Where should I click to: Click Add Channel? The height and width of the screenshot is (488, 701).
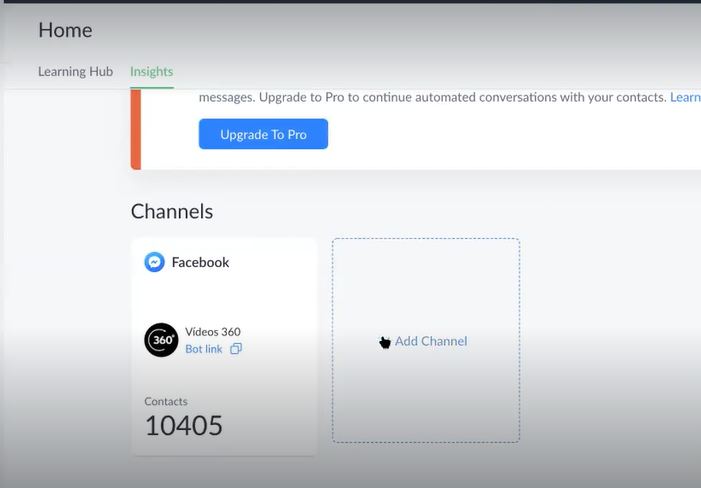pos(431,341)
